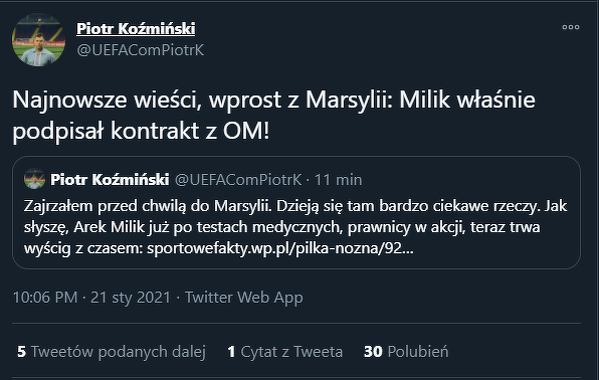Click the likes count number 30
This screenshot has width=599, height=380.
(x=373, y=352)
